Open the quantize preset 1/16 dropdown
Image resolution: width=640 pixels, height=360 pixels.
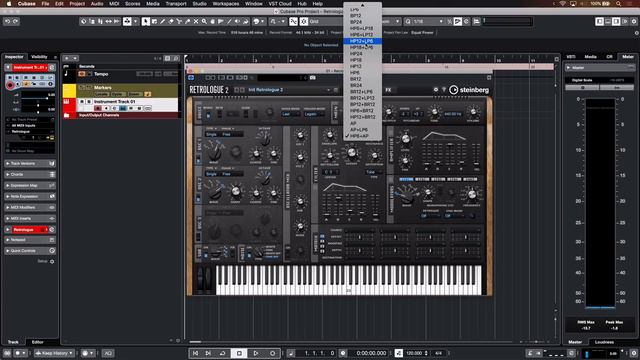(427, 21)
